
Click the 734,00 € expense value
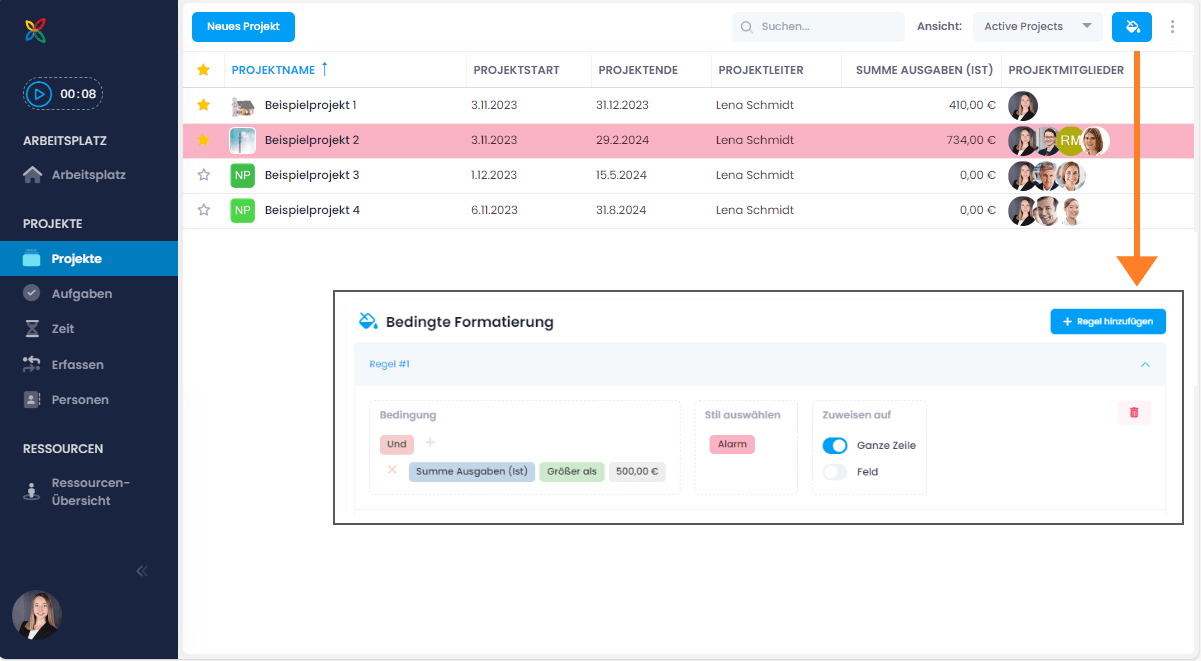pyautogui.click(x=971, y=140)
